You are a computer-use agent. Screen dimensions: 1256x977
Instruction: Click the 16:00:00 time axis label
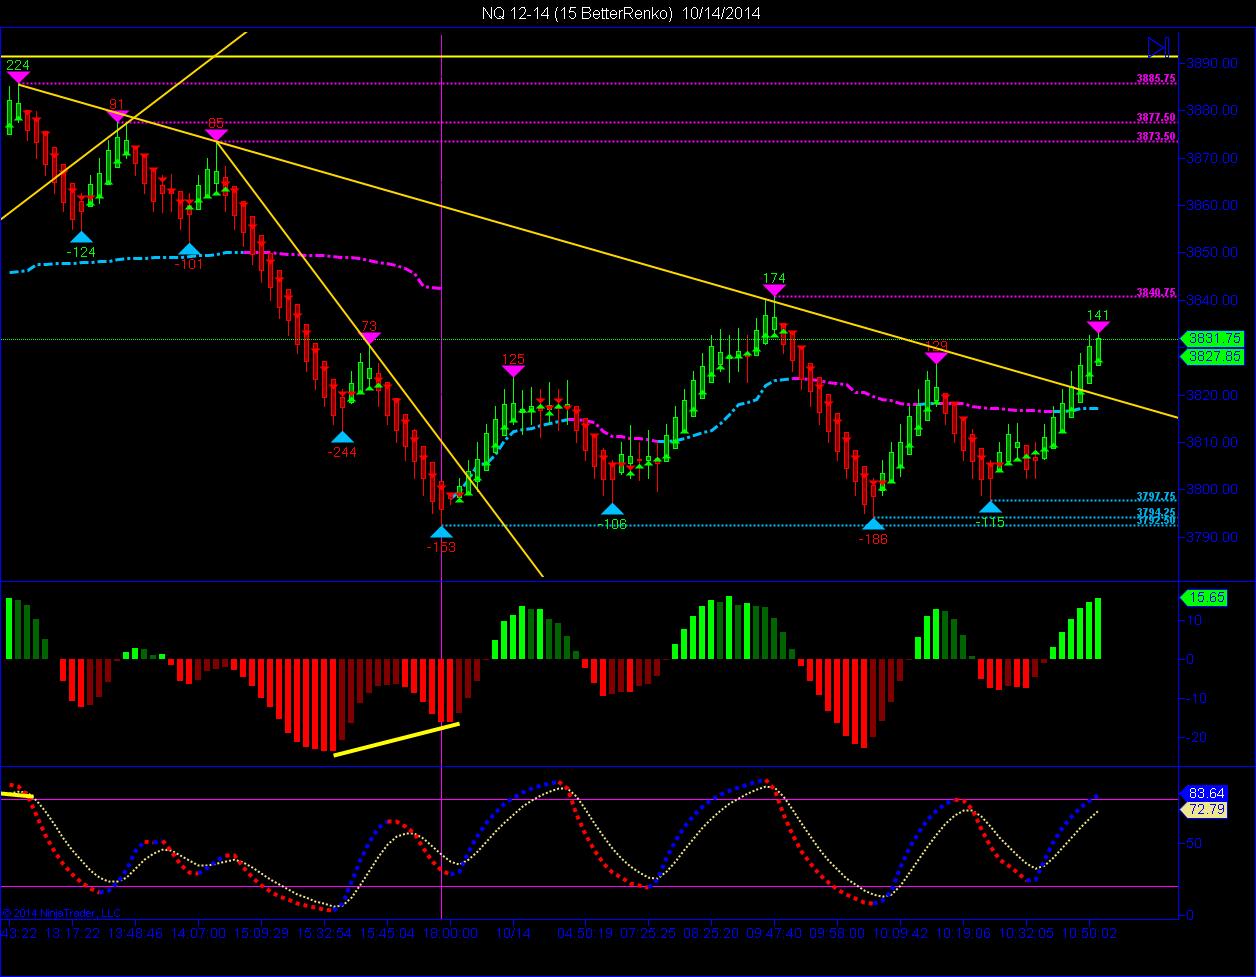click(x=451, y=932)
